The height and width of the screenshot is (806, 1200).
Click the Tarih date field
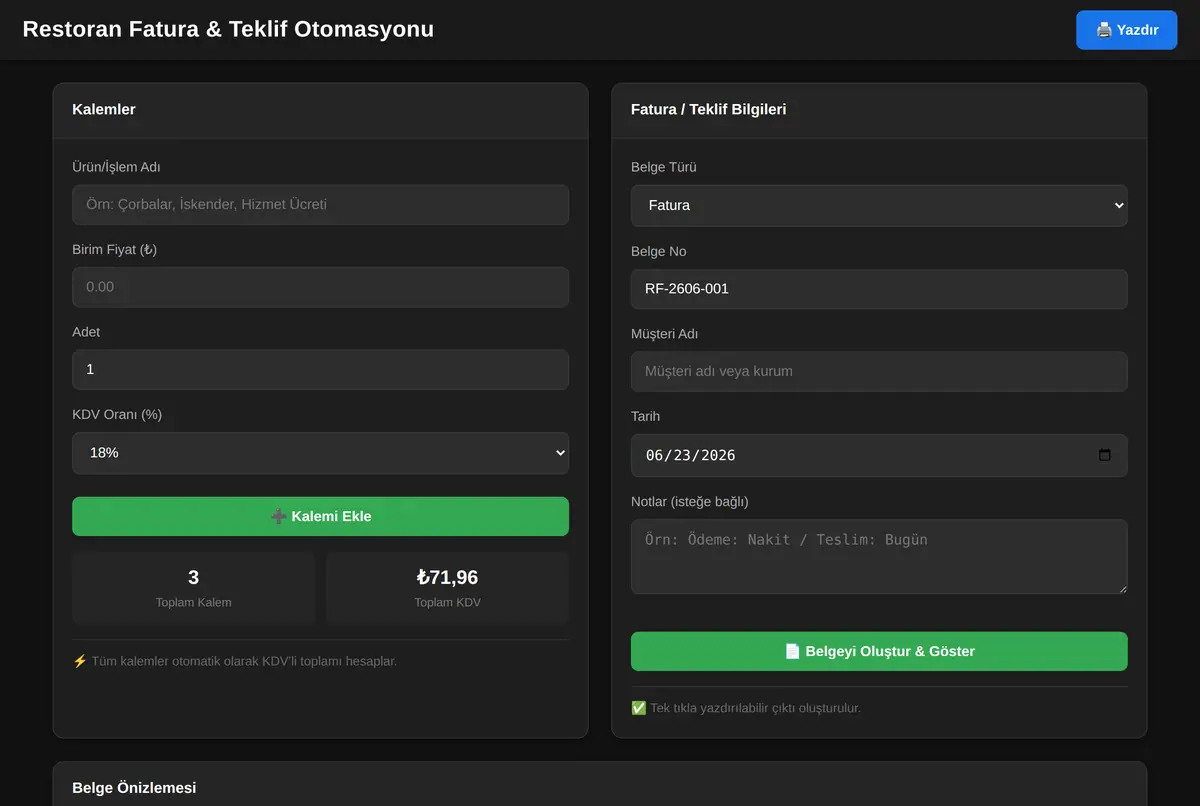point(879,455)
